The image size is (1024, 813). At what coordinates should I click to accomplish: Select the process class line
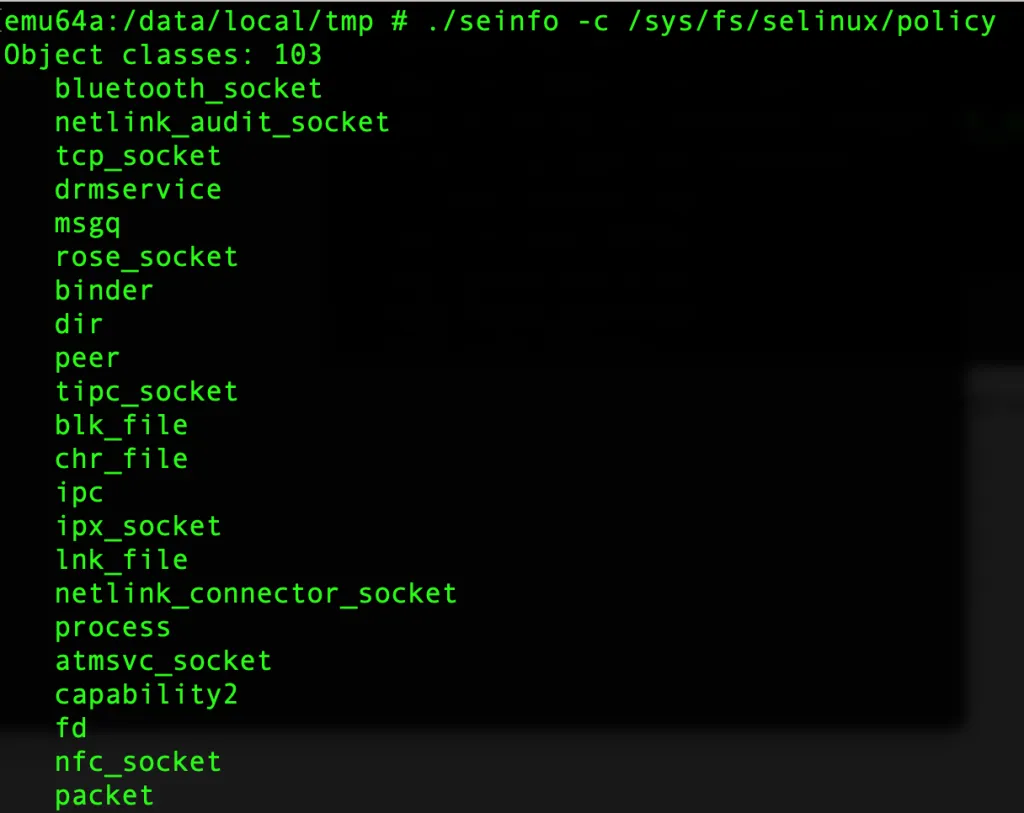(x=112, y=628)
